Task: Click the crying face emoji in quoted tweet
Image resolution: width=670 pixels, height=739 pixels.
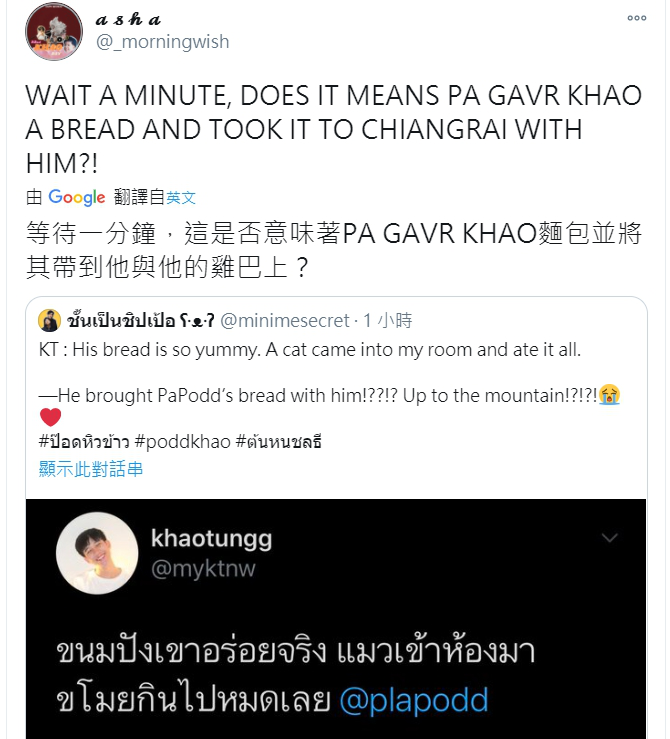Action: click(609, 394)
